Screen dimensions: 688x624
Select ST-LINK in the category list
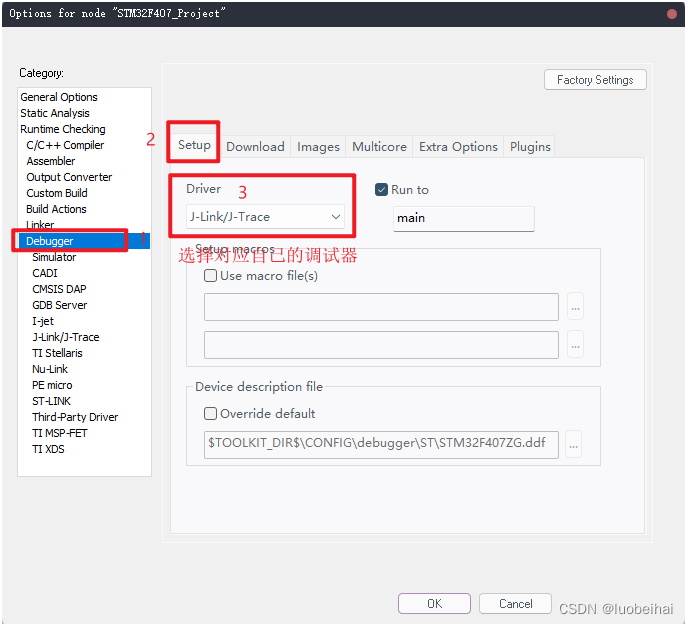(x=52, y=401)
